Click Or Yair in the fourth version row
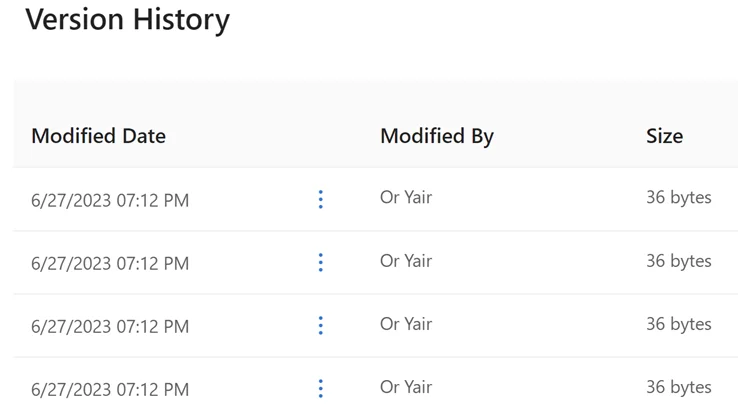738x415 pixels. (x=406, y=386)
